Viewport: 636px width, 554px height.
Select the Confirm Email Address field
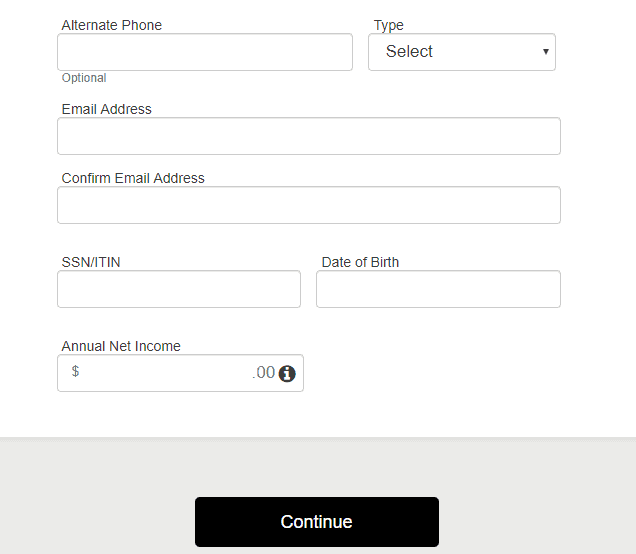309,205
